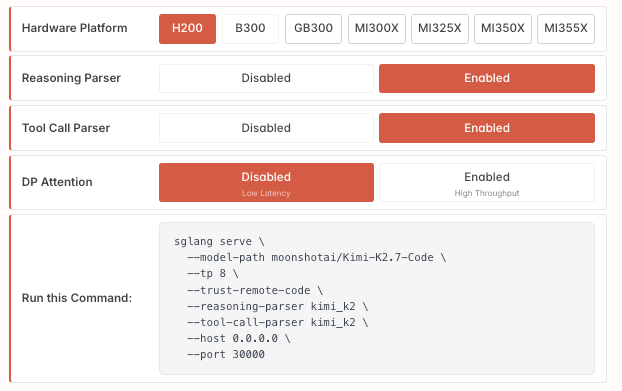The width and height of the screenshot is (622, 391).
Task: Choose the B300 hardware platform
Action: click(250, 29)
